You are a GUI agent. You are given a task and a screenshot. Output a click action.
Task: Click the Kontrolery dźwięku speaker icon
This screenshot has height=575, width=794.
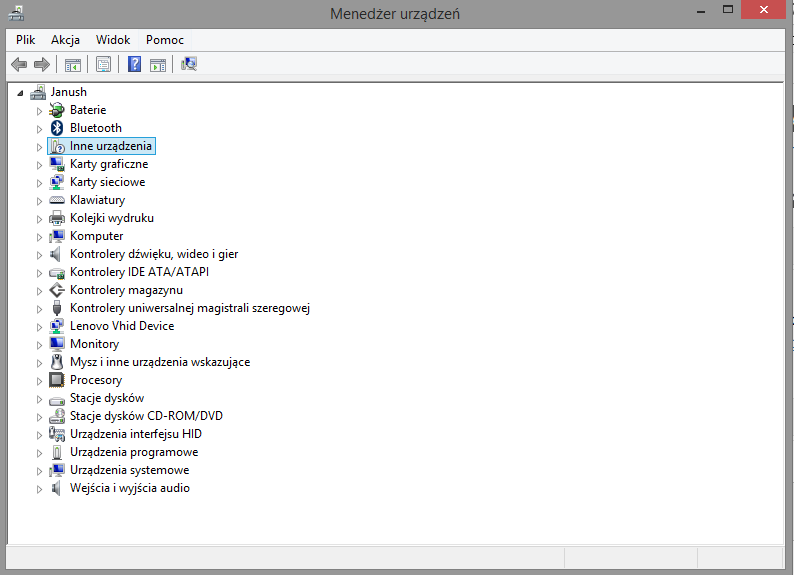(x=56, y=254)
